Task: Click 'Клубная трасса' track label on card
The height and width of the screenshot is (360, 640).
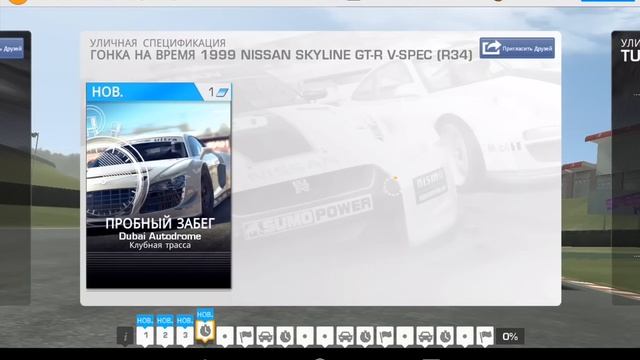Action: [x=160, y=245]
